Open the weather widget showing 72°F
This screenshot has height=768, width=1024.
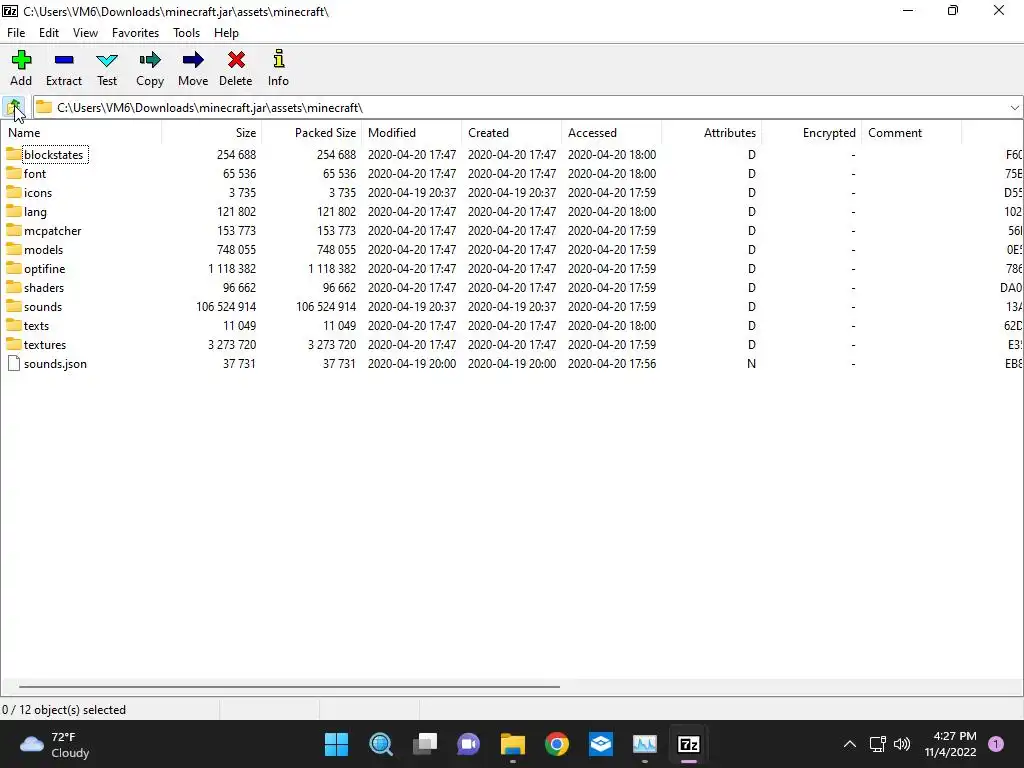pos(54,744)
